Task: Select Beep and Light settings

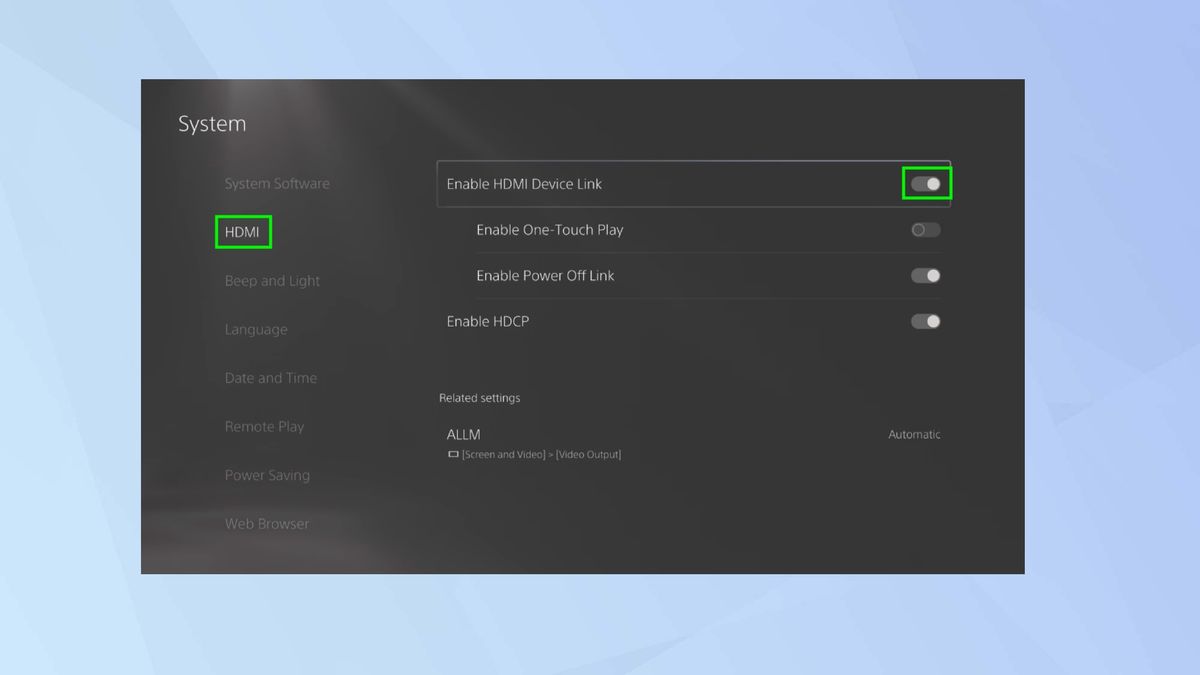Action: [272, 280]
